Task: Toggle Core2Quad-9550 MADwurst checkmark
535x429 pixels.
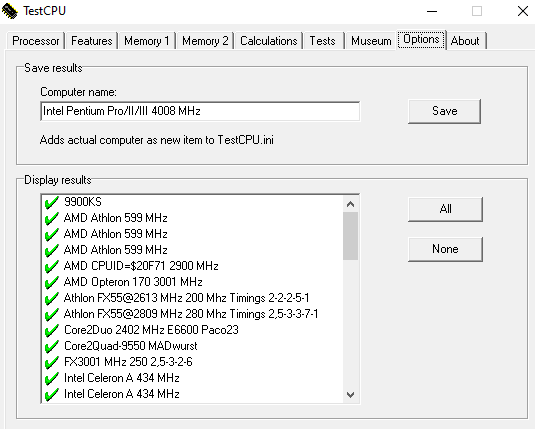Action: (52, 346)
